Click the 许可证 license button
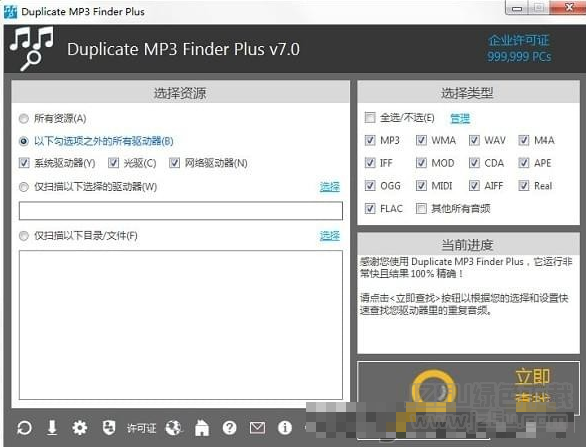This screenshot has height=447, width=586. pos(141,428)
